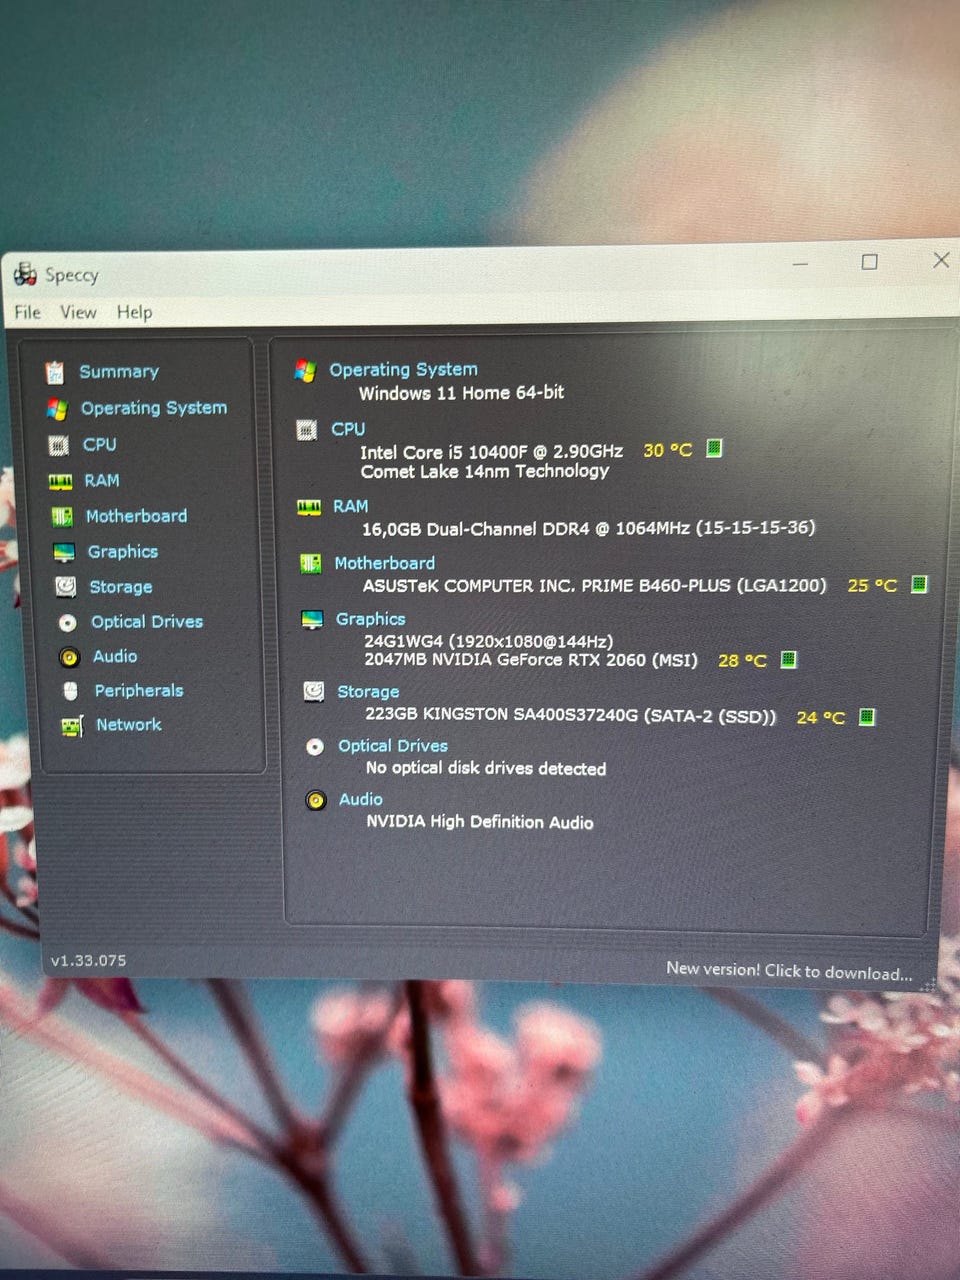This screenshot has width=960, height=1280.
Task: Click the KINGSTON SA400S37240G storage text
Action: 570,715
